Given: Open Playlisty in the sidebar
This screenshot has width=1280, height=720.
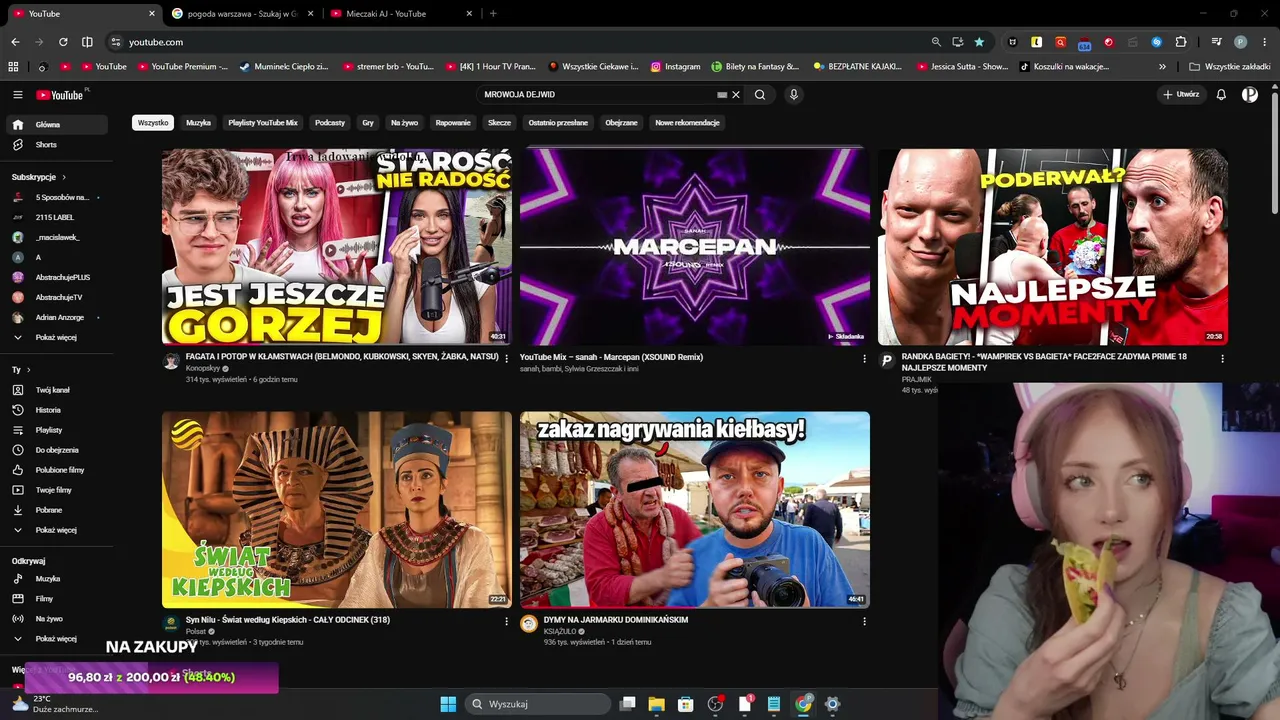Looking at the screenshot, I should pyautogui.click(x=59, y=430).
